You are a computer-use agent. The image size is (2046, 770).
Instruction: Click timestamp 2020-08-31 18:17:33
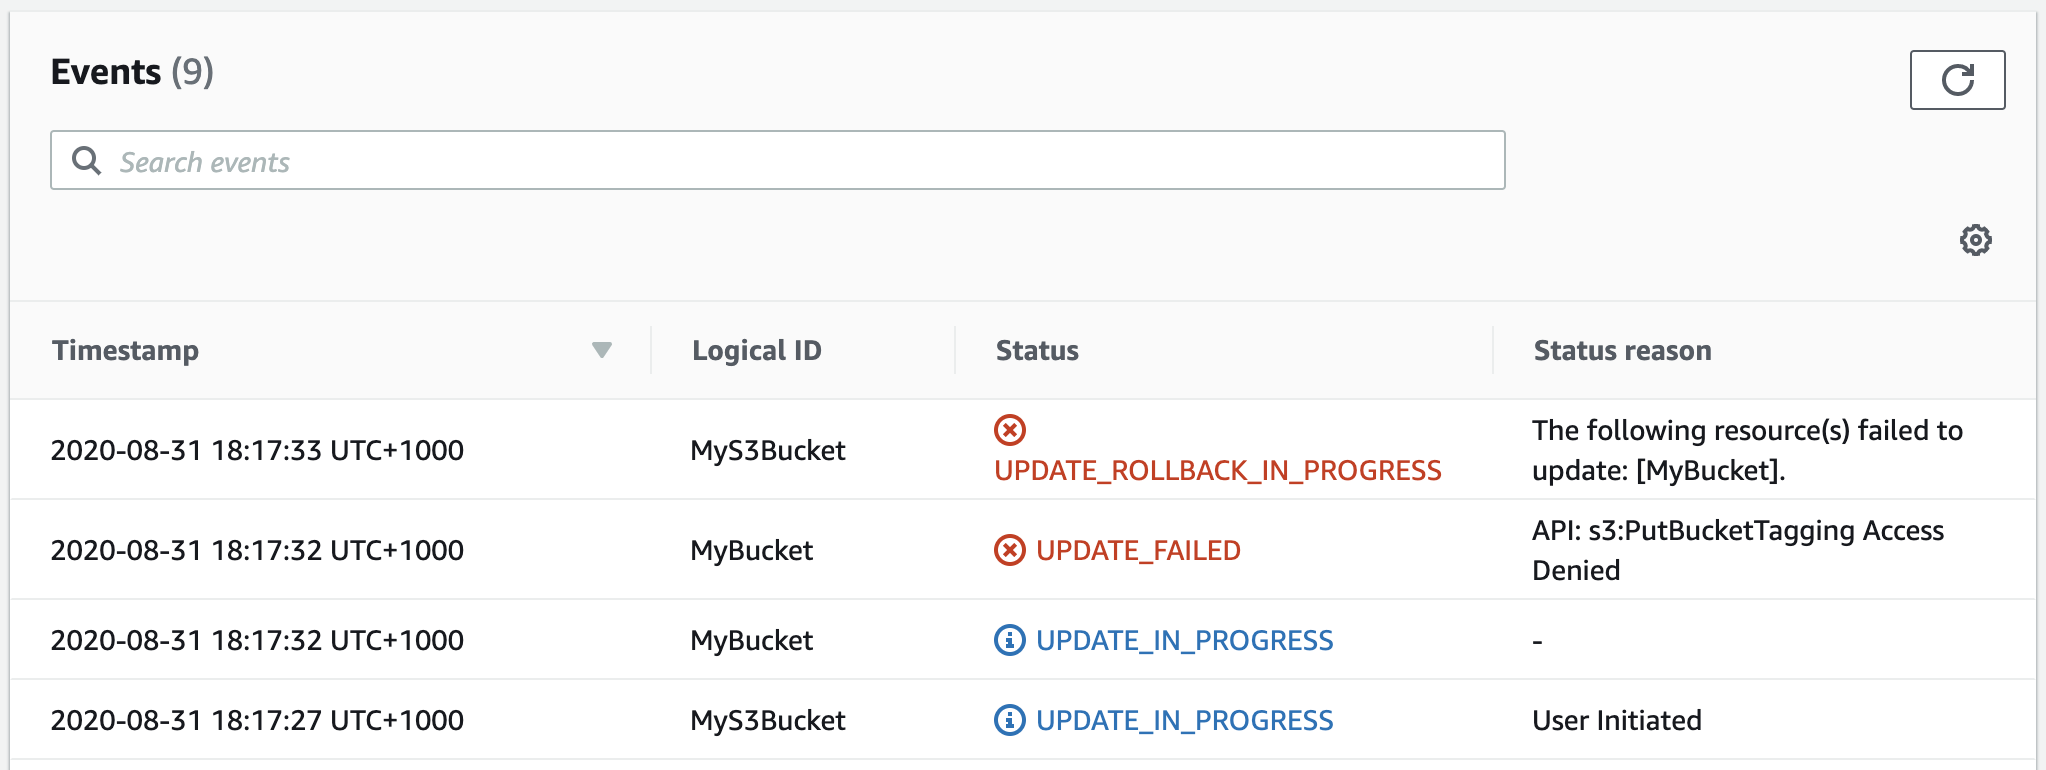point(257,450)
